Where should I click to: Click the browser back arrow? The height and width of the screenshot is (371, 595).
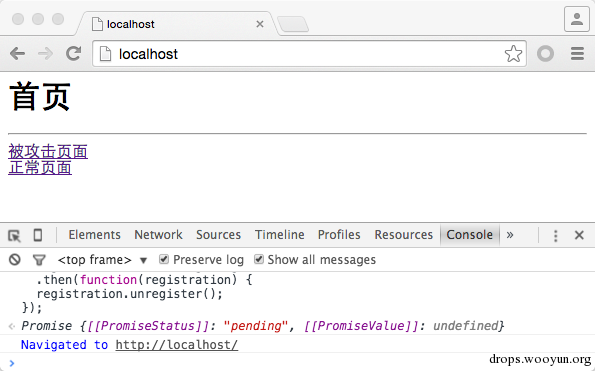17,53
